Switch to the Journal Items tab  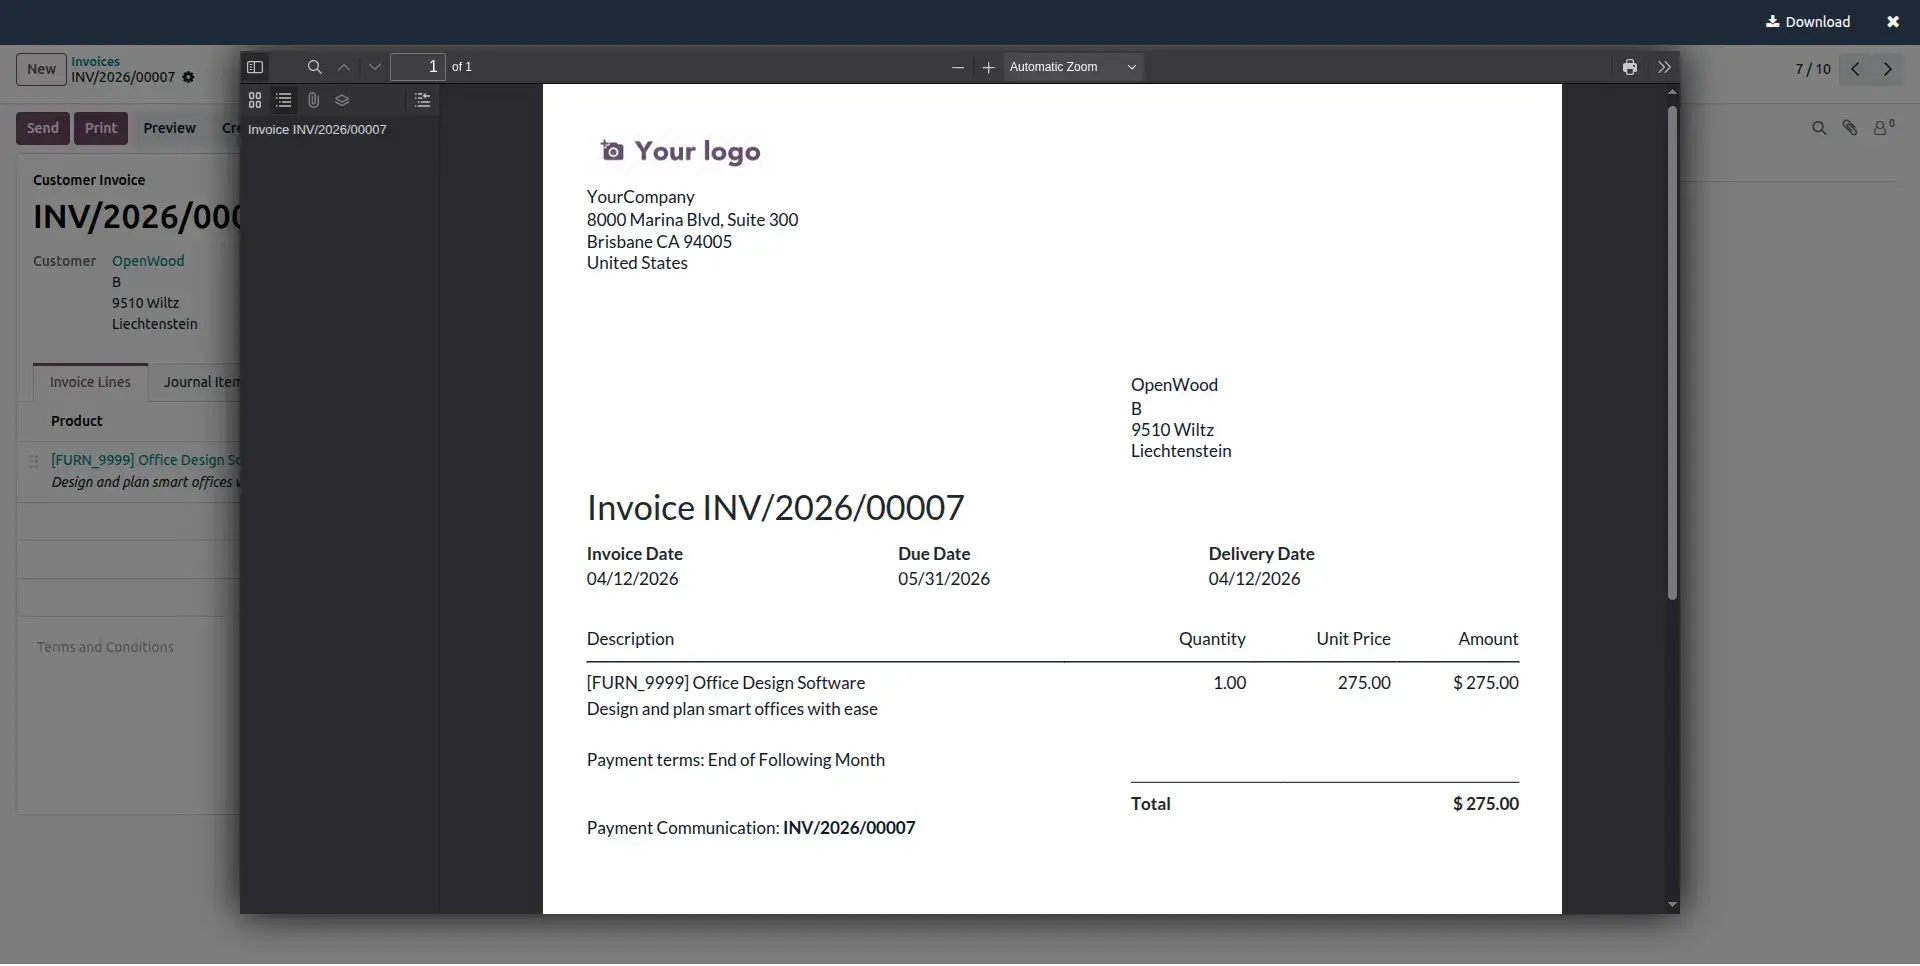point(201,382)
